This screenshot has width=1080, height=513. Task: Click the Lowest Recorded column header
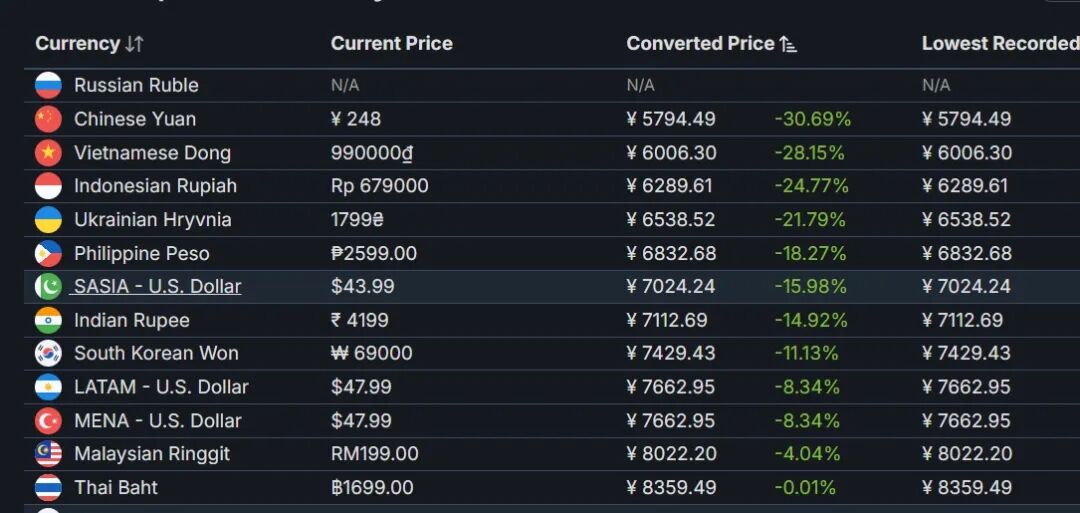pos(1001,43)
